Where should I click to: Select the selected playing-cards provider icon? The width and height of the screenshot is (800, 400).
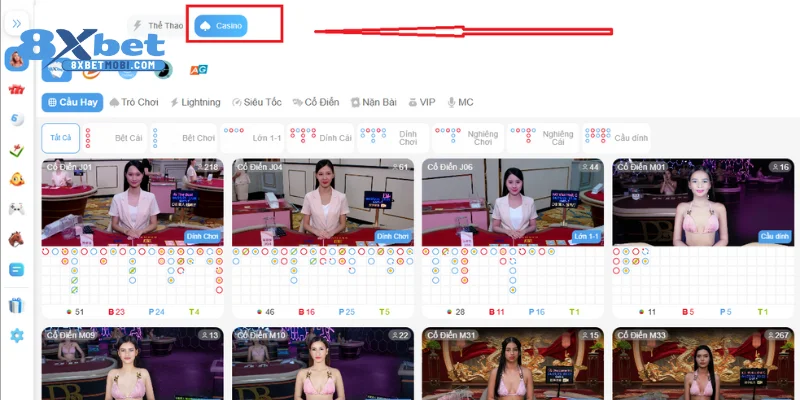click(56, 70)
